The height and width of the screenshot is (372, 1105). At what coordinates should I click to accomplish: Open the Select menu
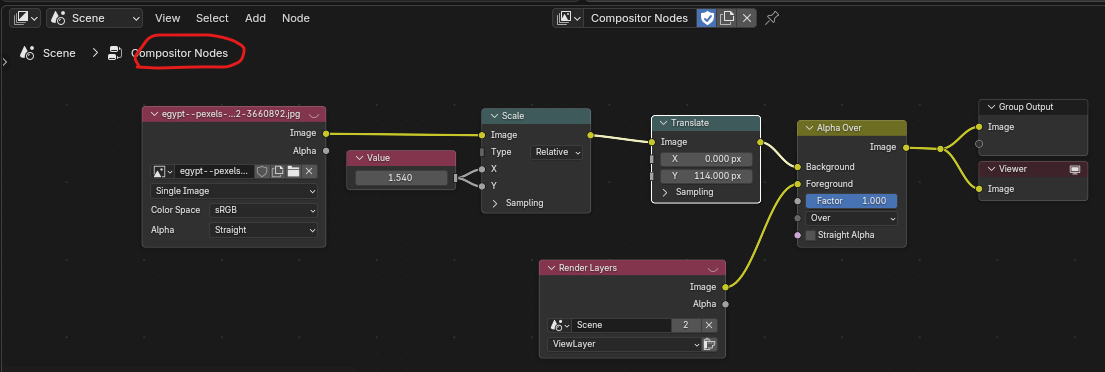point(212,18)
